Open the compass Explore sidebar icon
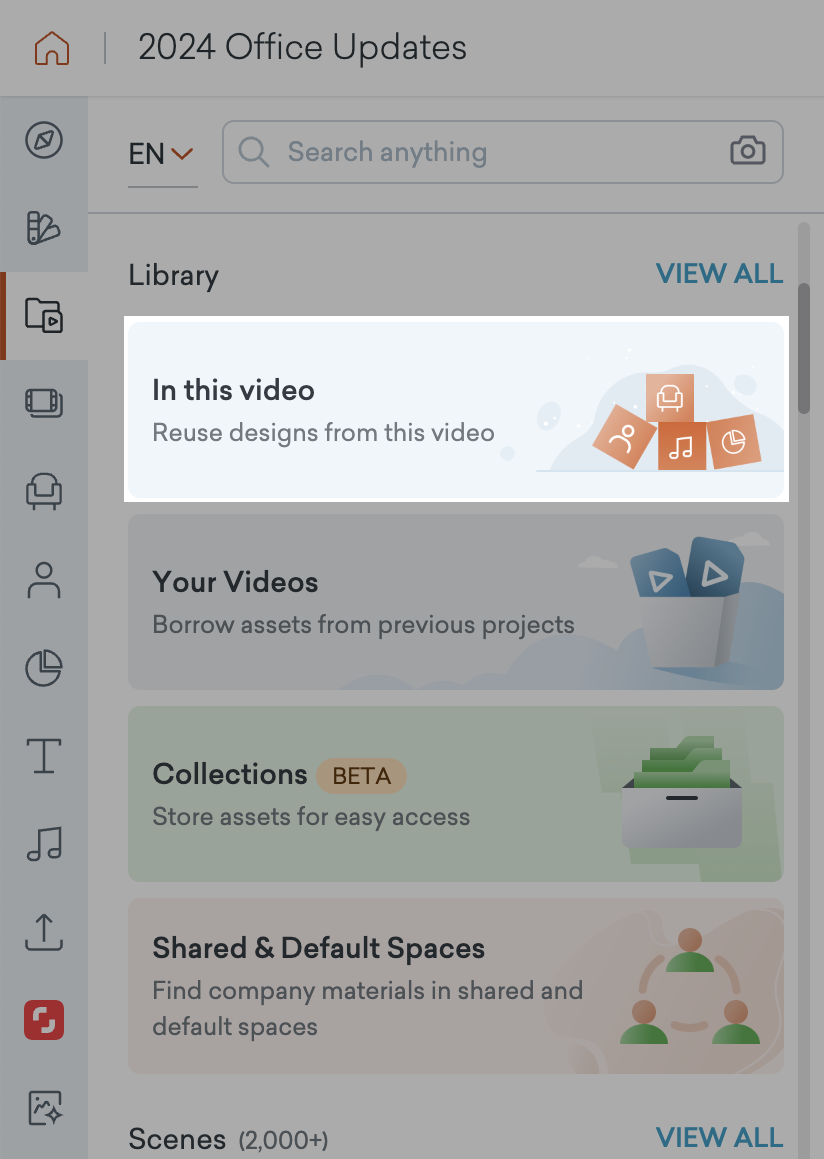The image size is (824, 1159). point(44,140)
